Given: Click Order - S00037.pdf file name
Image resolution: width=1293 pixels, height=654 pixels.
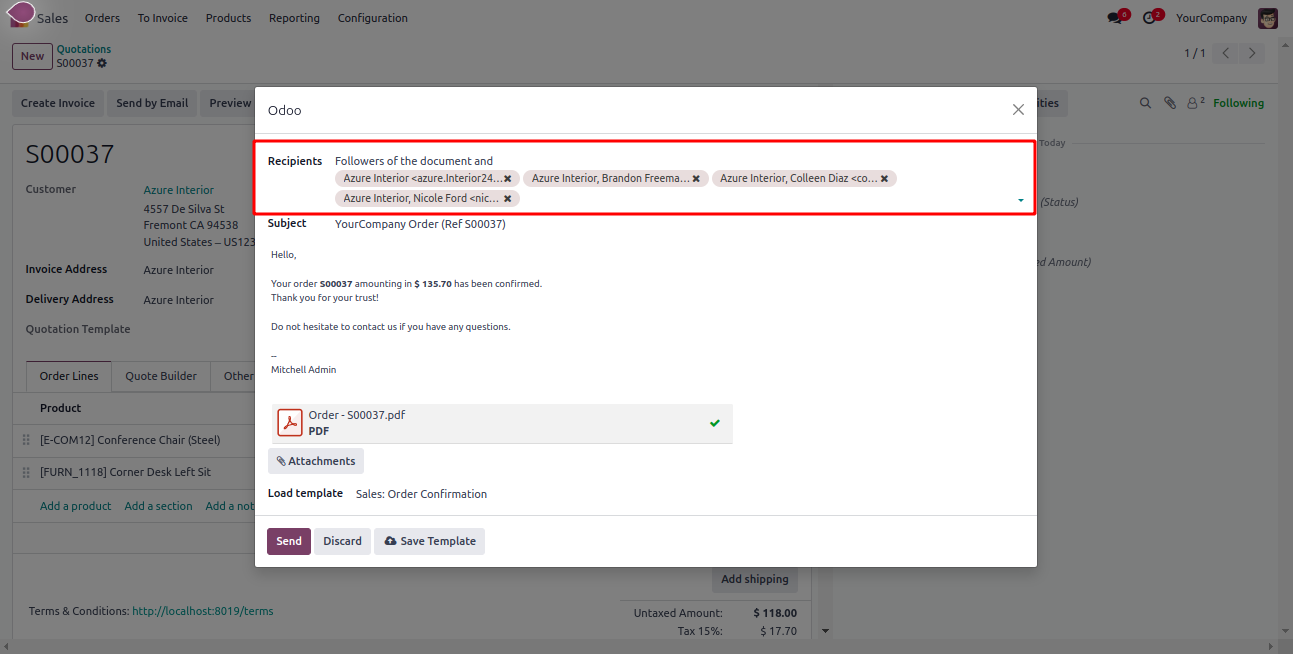Looking at the screenshot, I should coord(357,415).
